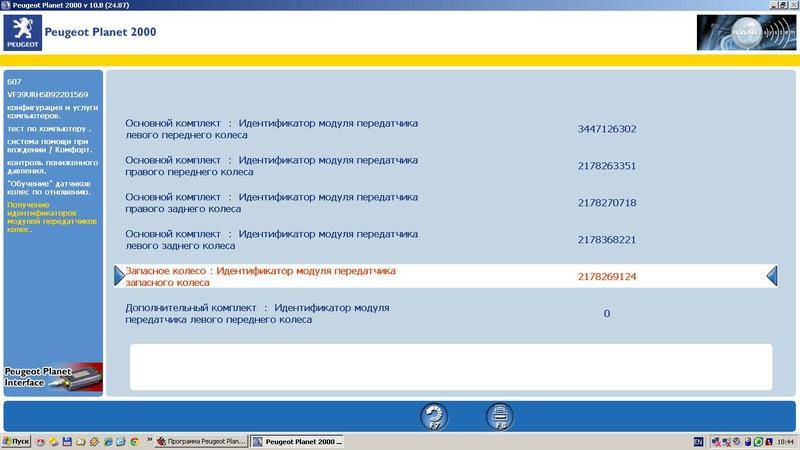The image size is (800, 450).
Task: Click the EN language indicator in tray
Action: coord(698,441)
